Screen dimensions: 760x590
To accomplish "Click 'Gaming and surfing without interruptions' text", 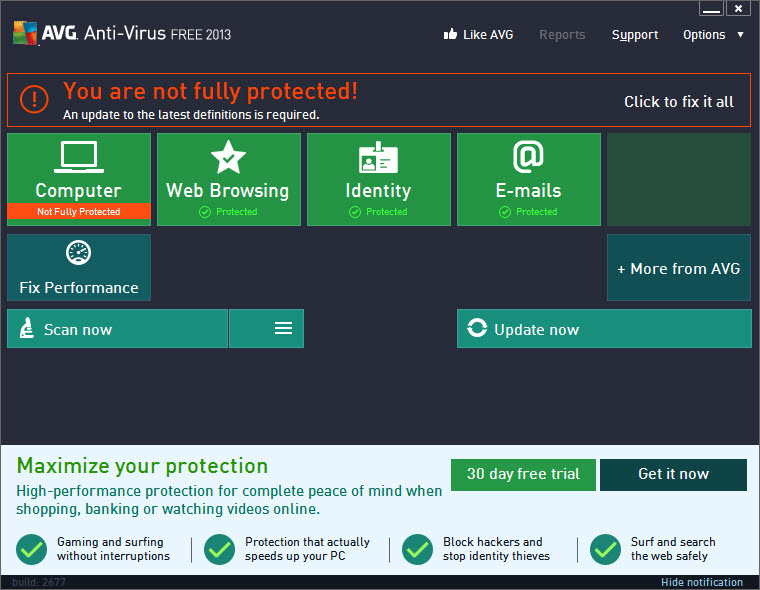I will point(113,549).
